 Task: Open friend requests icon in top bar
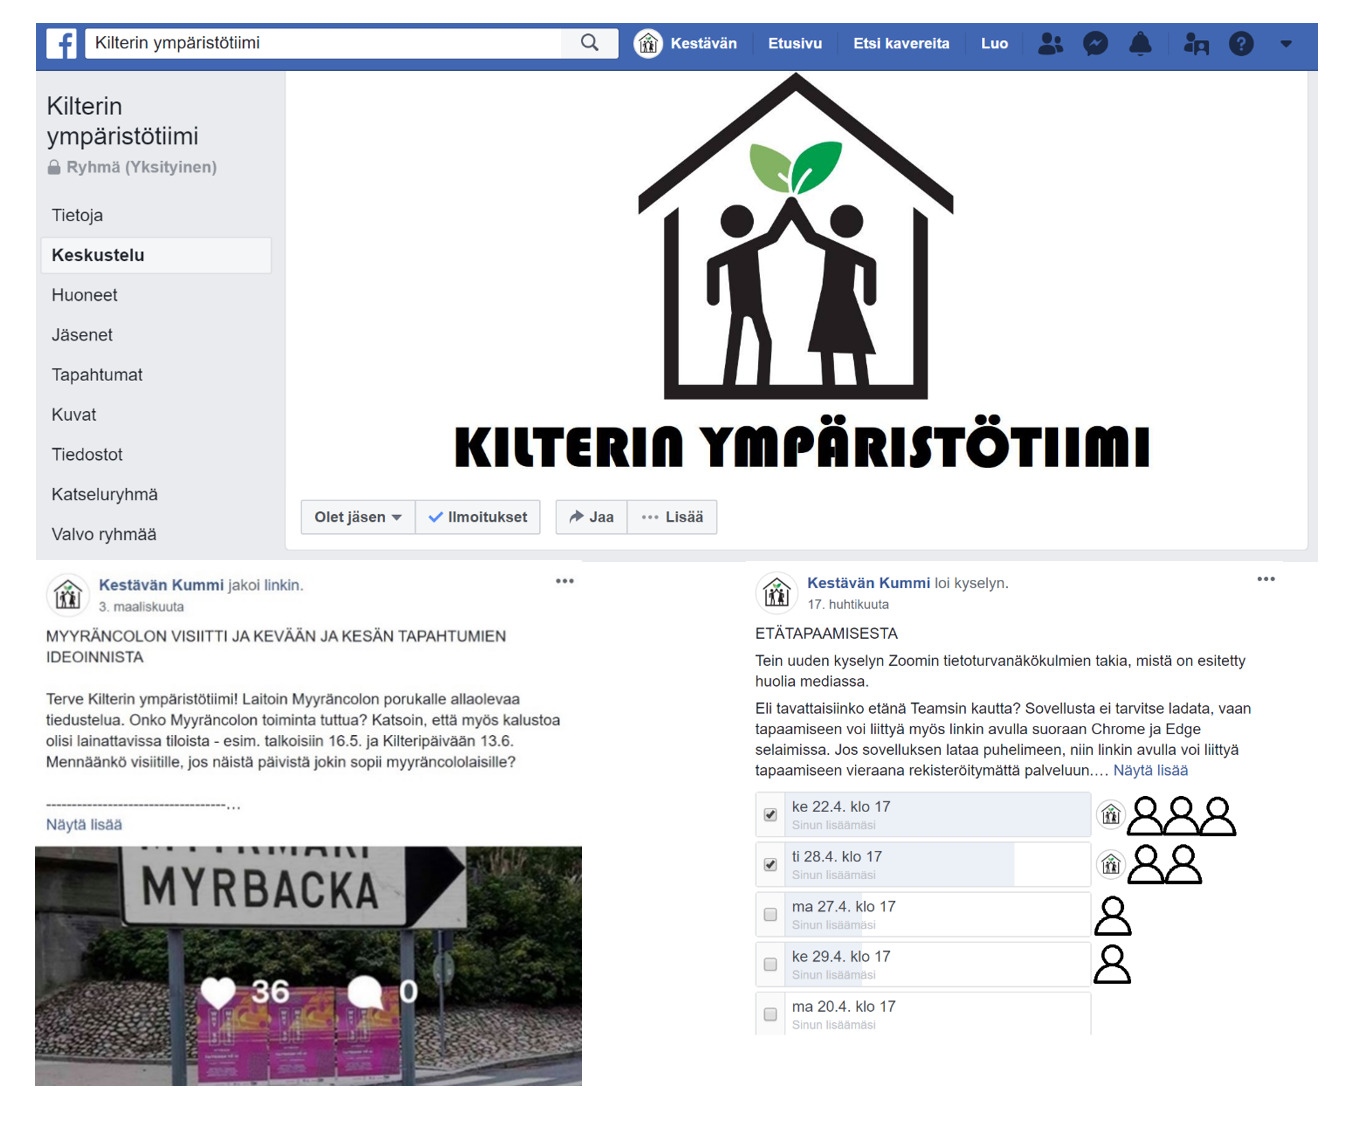pyautogui.click(x=1050, y=44)
